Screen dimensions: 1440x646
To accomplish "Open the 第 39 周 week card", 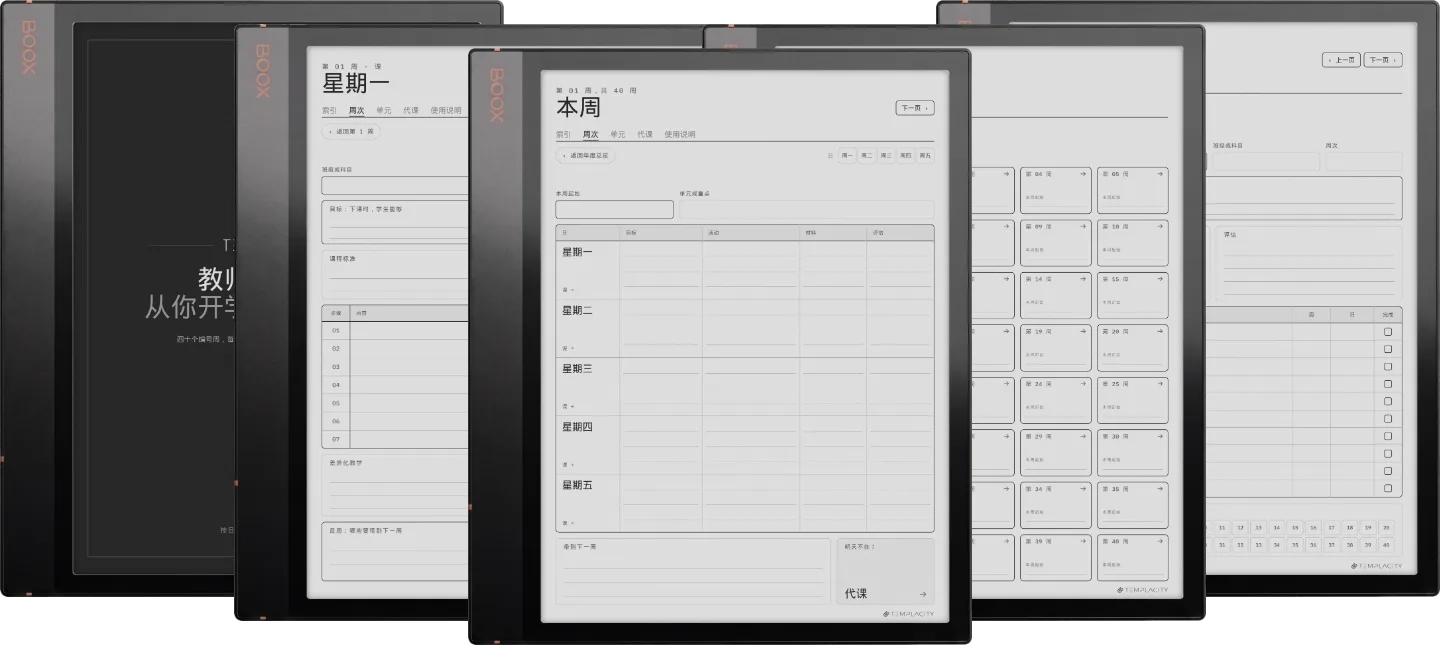I will pyautogui.click(x=1056, y=557).
